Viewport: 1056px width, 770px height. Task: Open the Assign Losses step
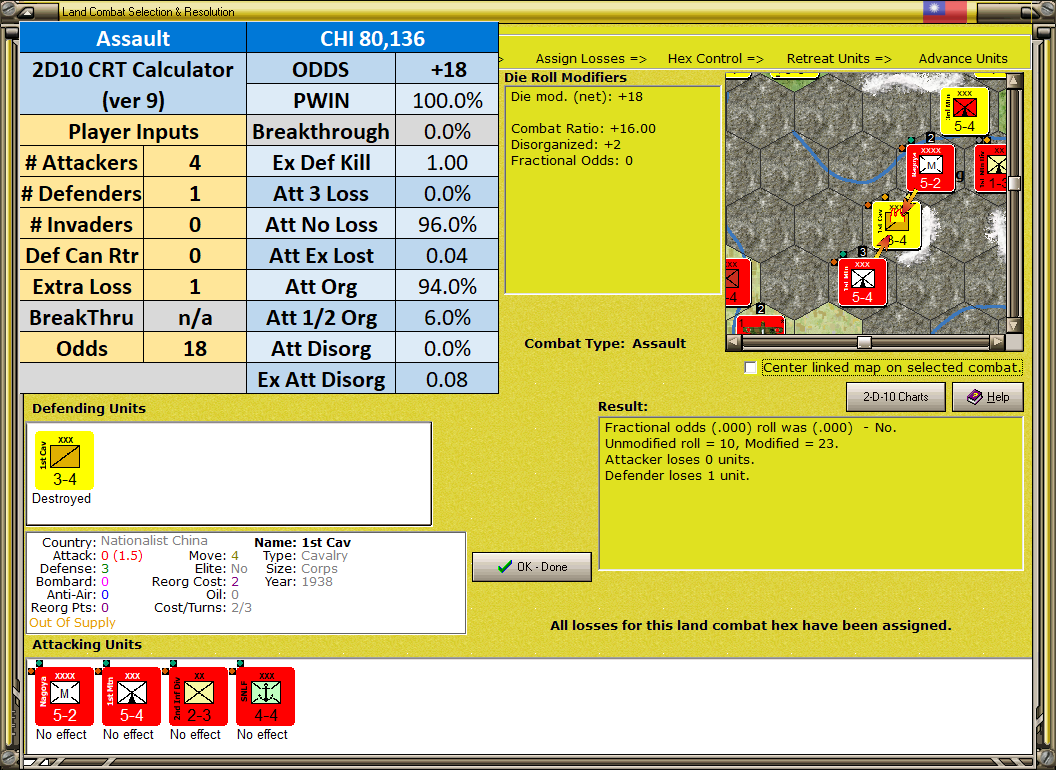point(591,59)
